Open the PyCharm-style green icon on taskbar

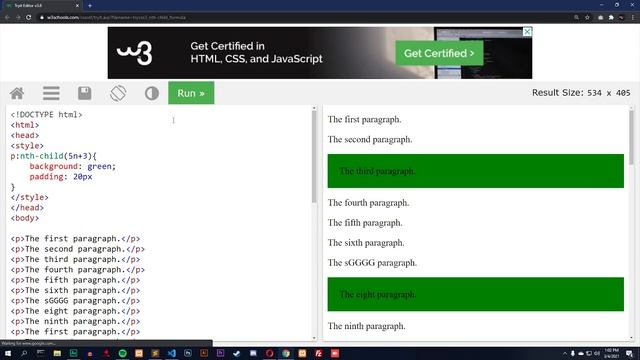73,353
